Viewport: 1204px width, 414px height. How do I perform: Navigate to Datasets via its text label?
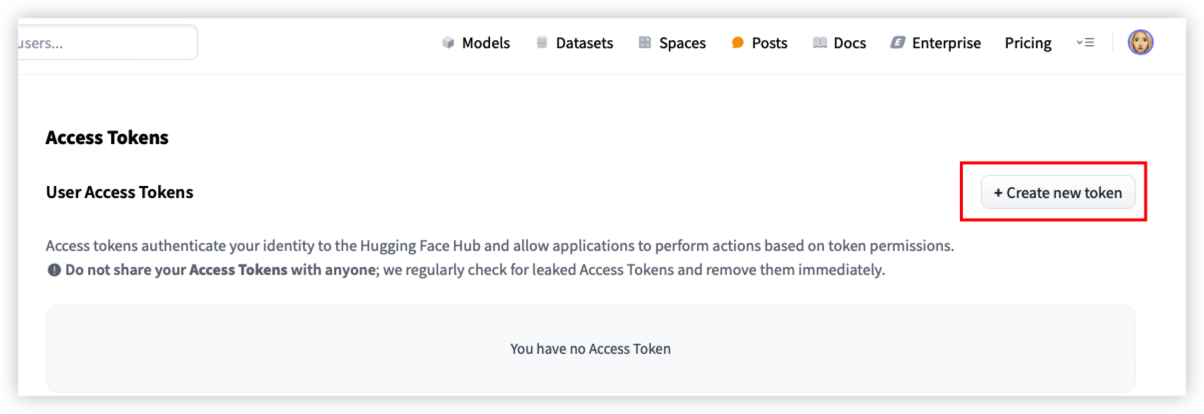pos(584,43)
